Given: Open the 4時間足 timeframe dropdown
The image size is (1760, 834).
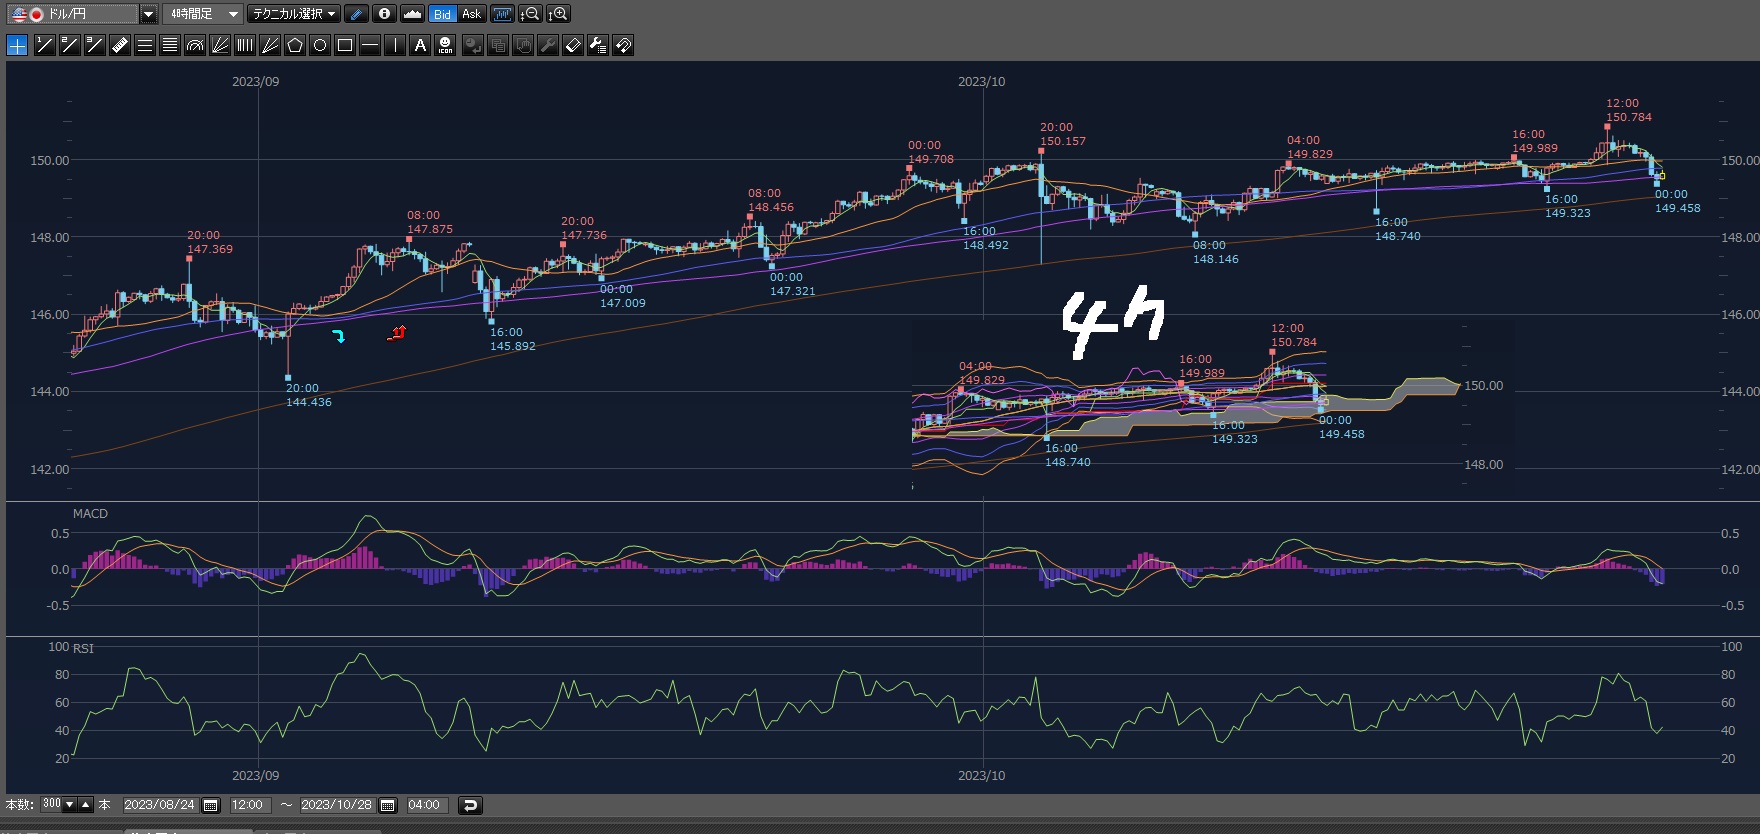Looking at the screenshot, I should pos(232,14).
